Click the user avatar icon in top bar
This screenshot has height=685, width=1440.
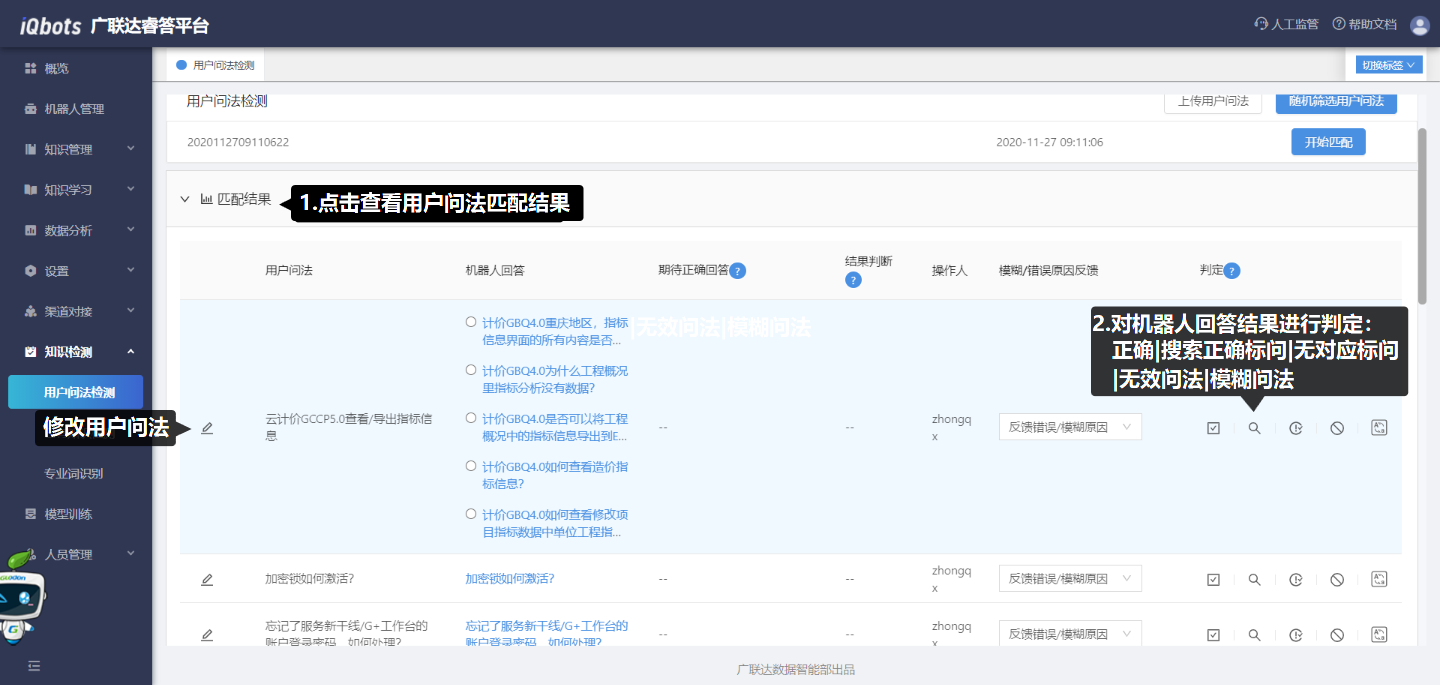tap(1419, 25)
